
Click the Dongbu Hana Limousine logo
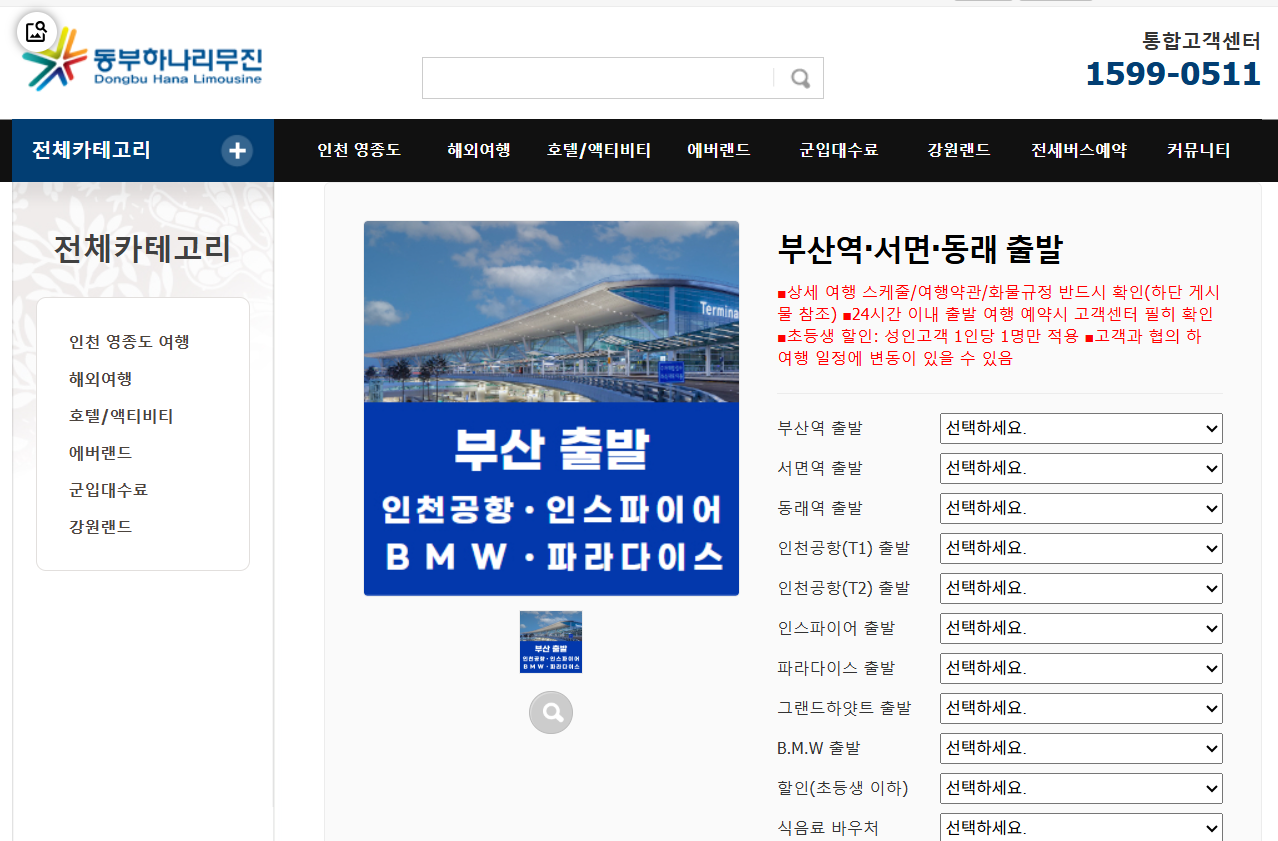pos(142,58)
